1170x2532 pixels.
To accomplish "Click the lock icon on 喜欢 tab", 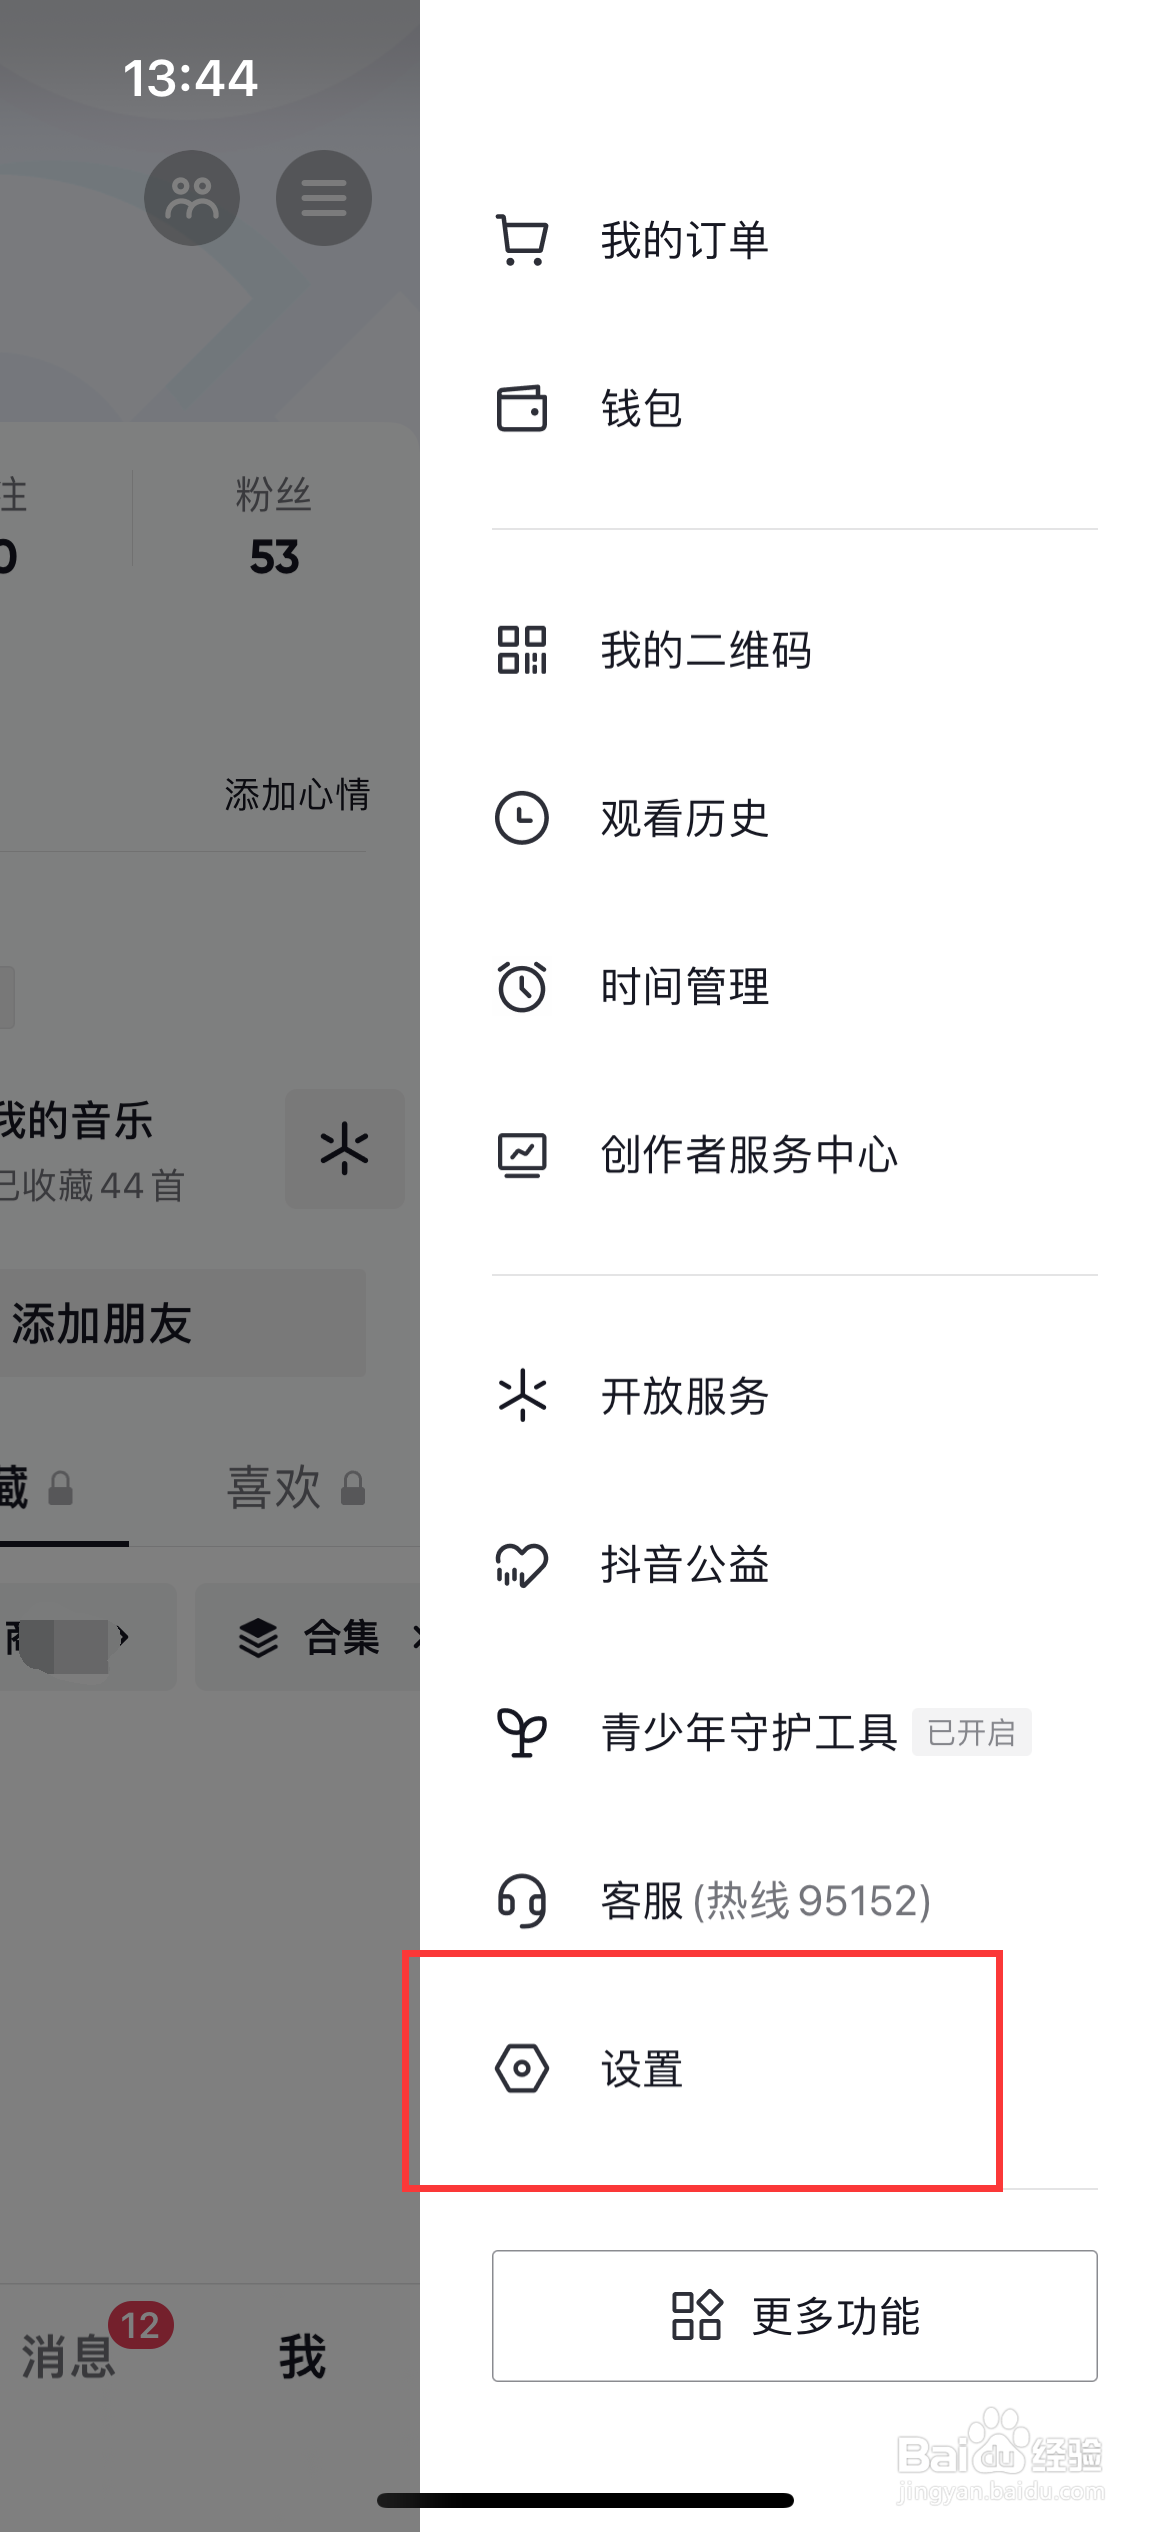I will point(352,1489).
